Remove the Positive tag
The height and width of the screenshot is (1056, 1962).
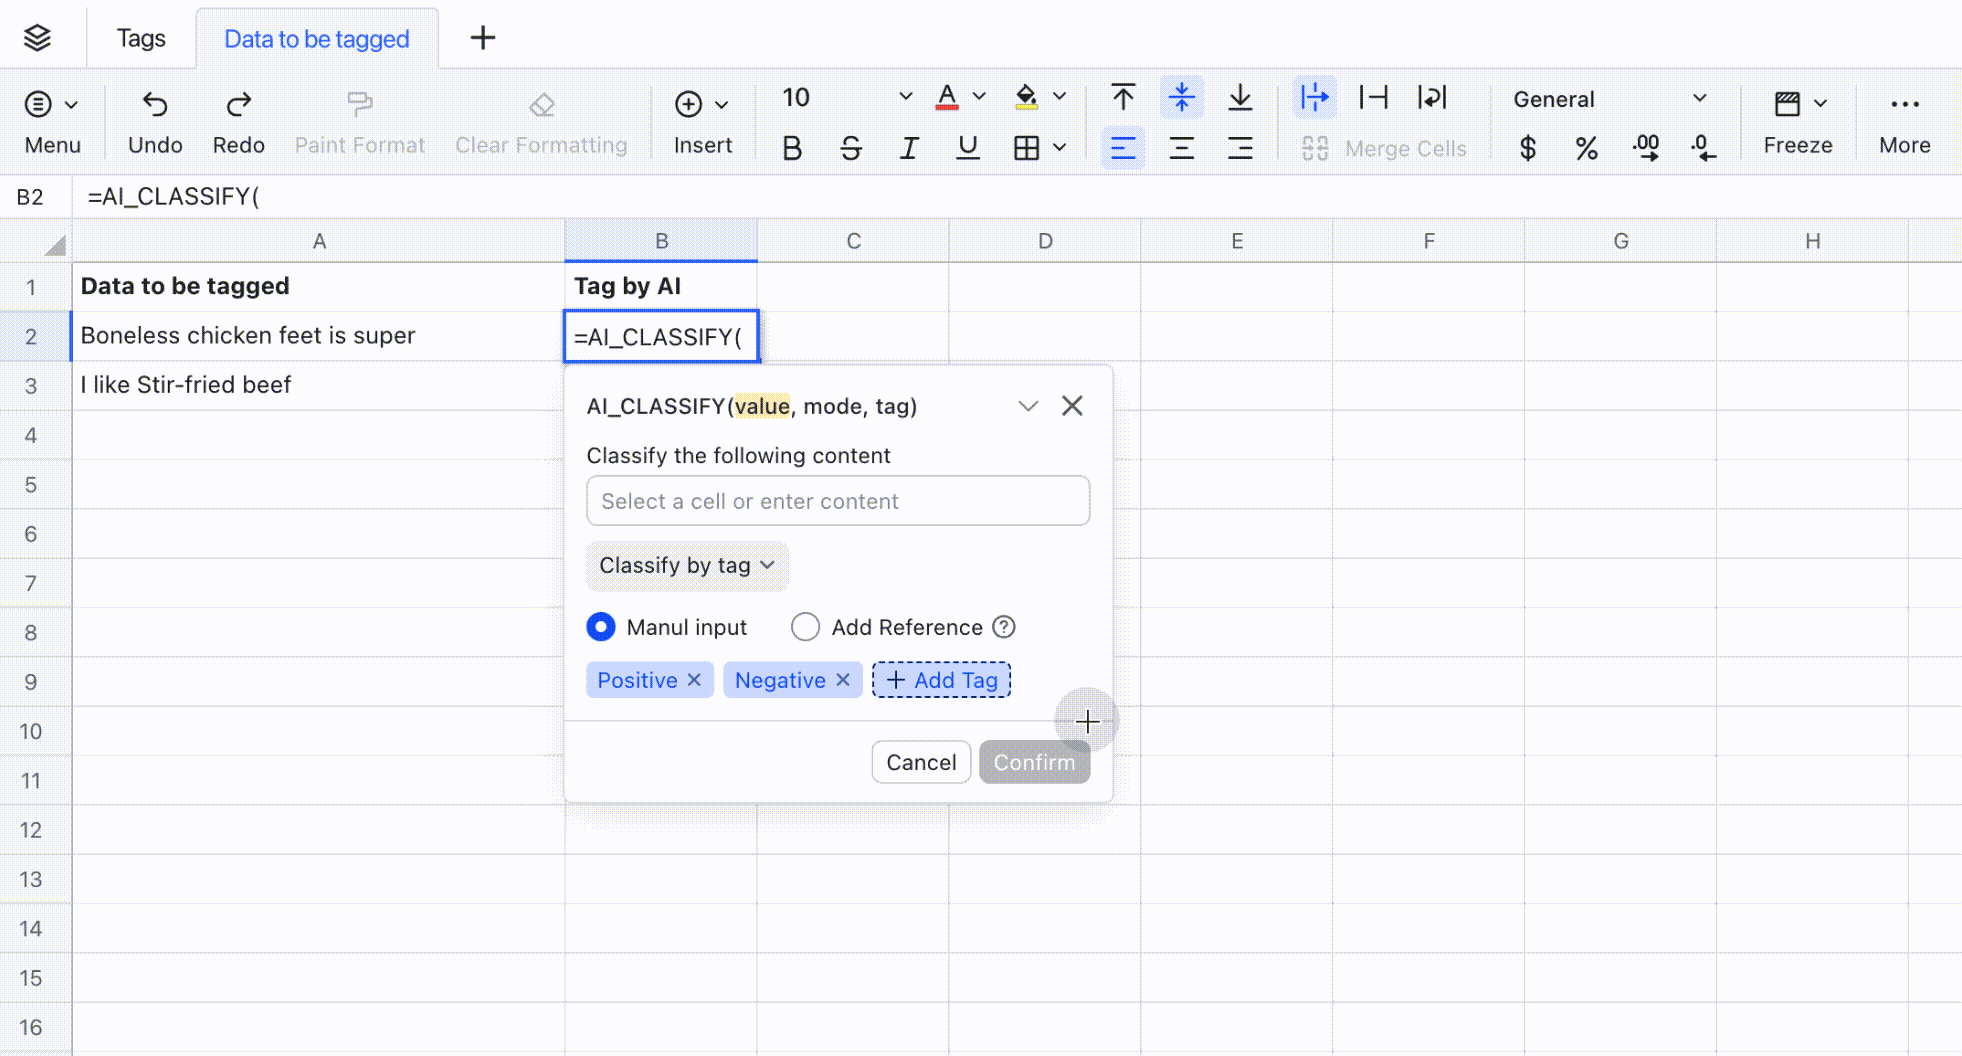coord(694,680)
